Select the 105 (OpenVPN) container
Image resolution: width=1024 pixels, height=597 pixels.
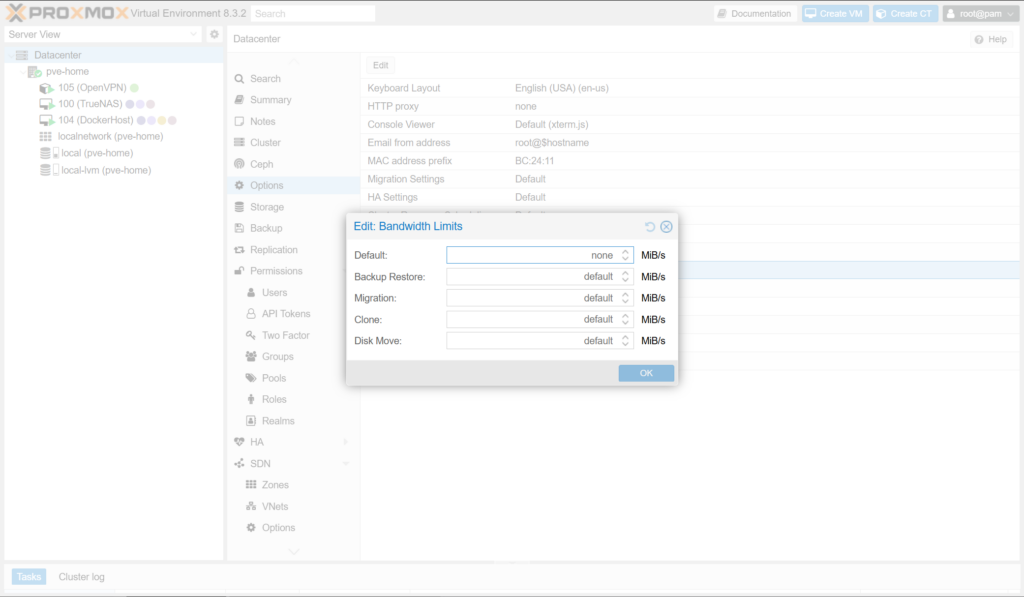pos(91,88)
